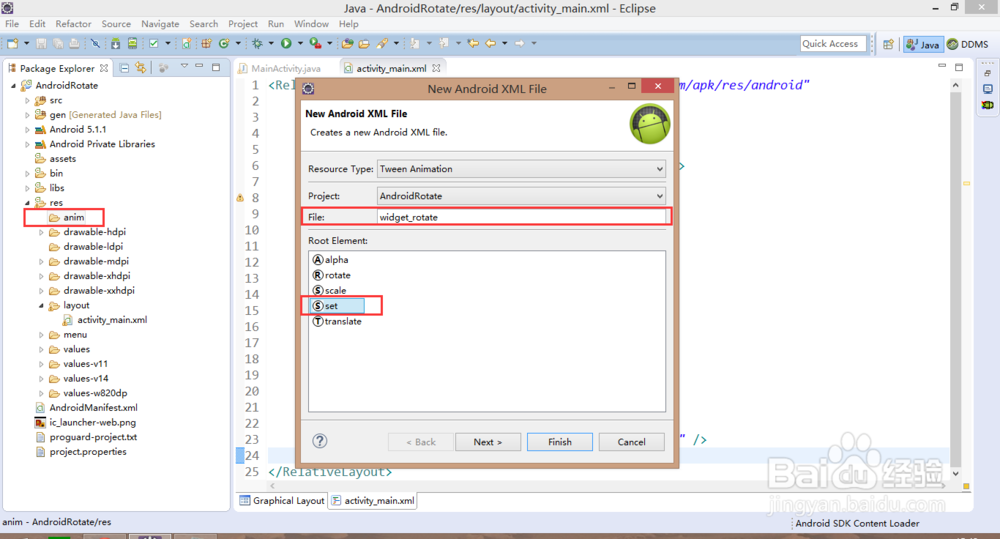This screenshot has height=539, width=1000.
Task: Click the Forward navigation arrow icon
Action: pos(520,43)
